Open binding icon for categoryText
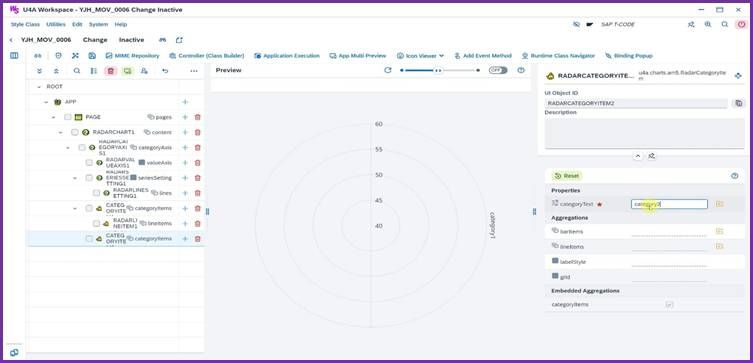The width and height of the screenshot is (753, 363). (719, 204)
